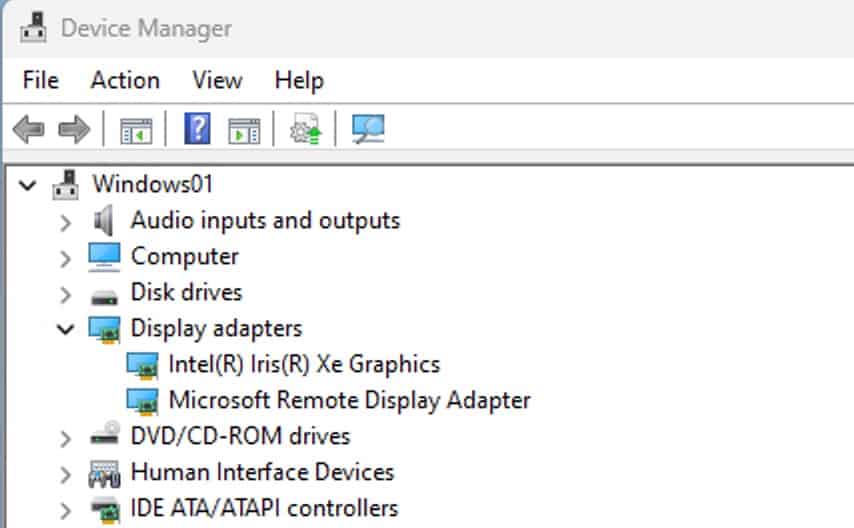Click the Update device driver icon
854x528 pixels.
click(x=304, y=130)
